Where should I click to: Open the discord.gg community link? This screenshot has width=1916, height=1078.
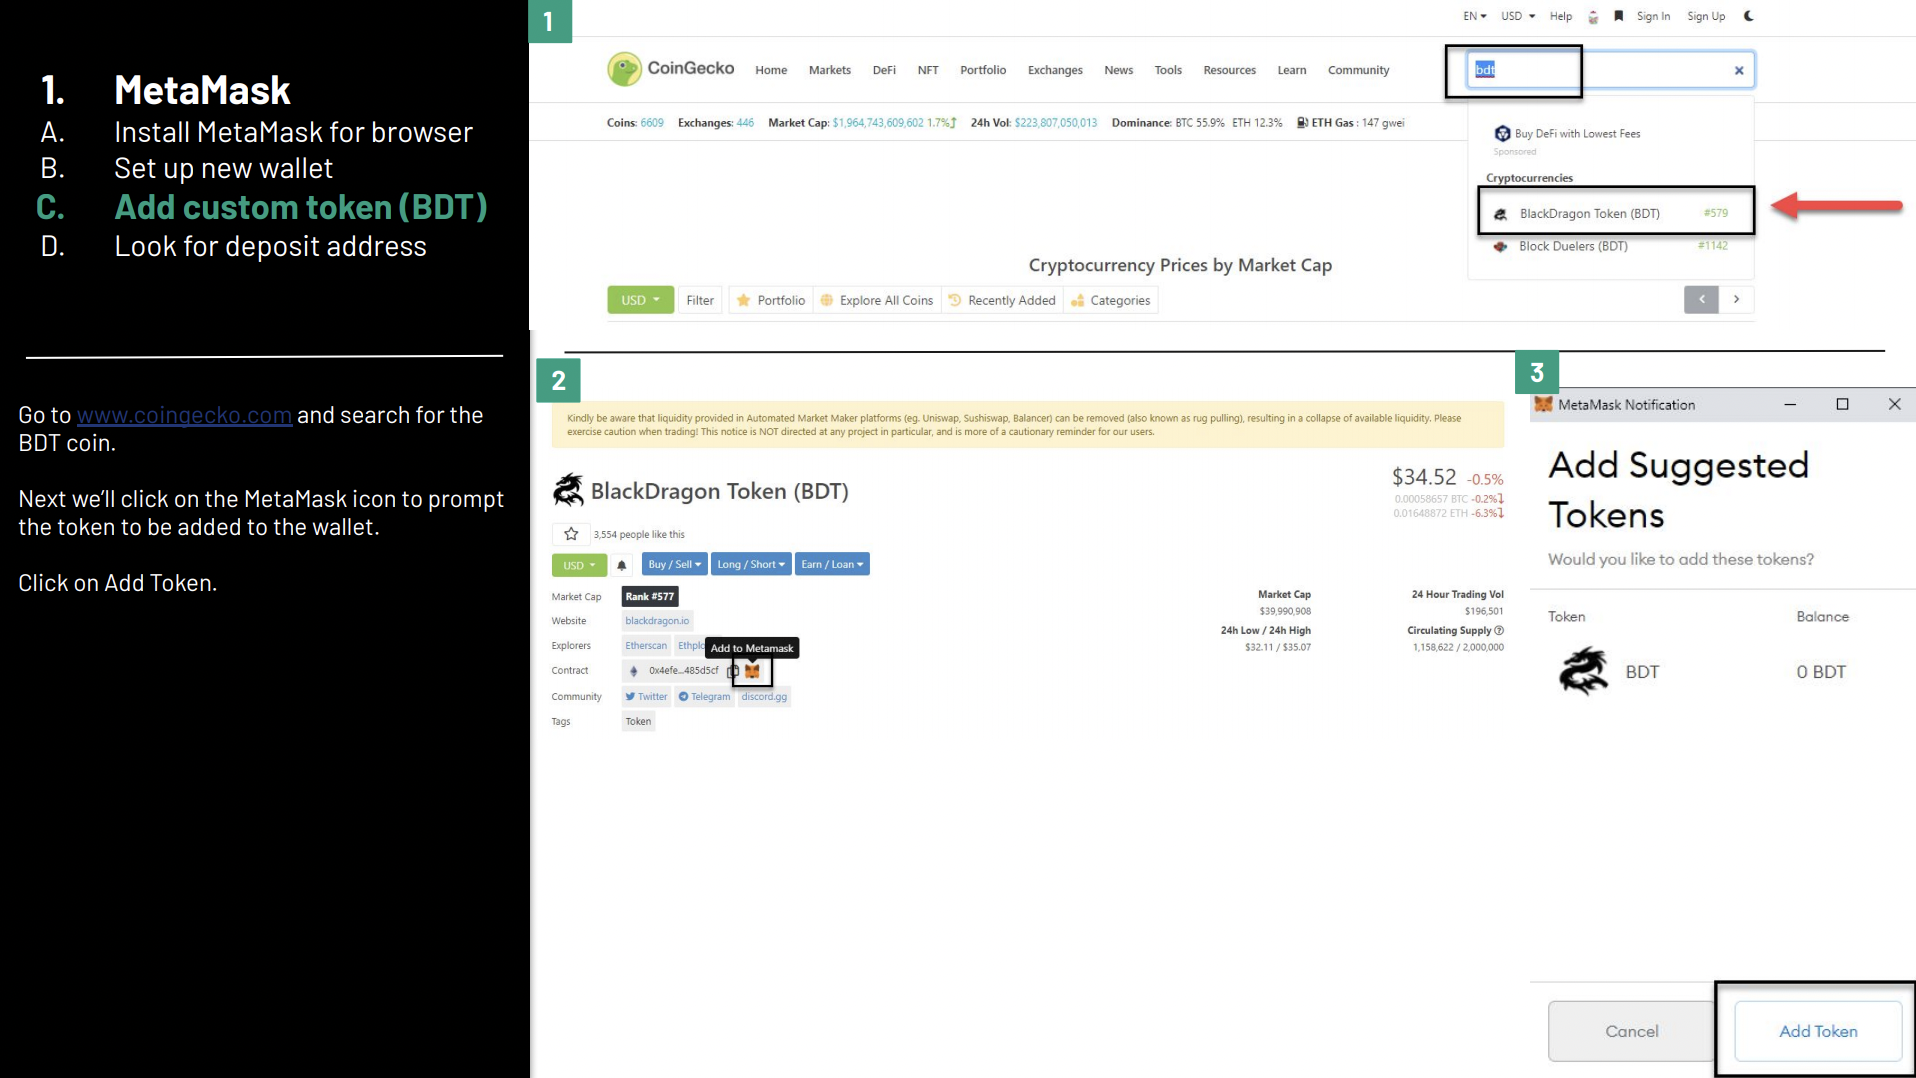(x=764, y=697)
